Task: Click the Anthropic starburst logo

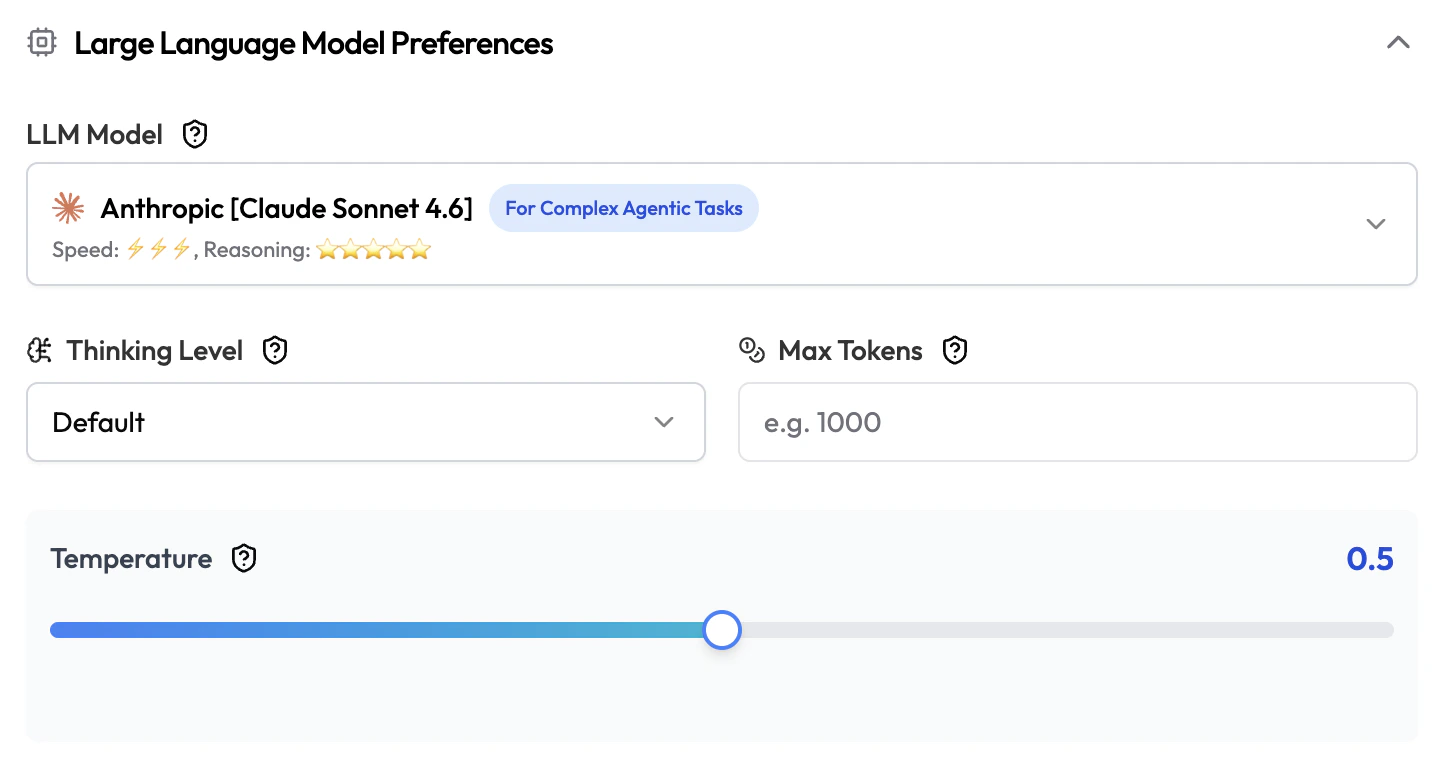Action: pyautogui.click(x=68, y=208)
